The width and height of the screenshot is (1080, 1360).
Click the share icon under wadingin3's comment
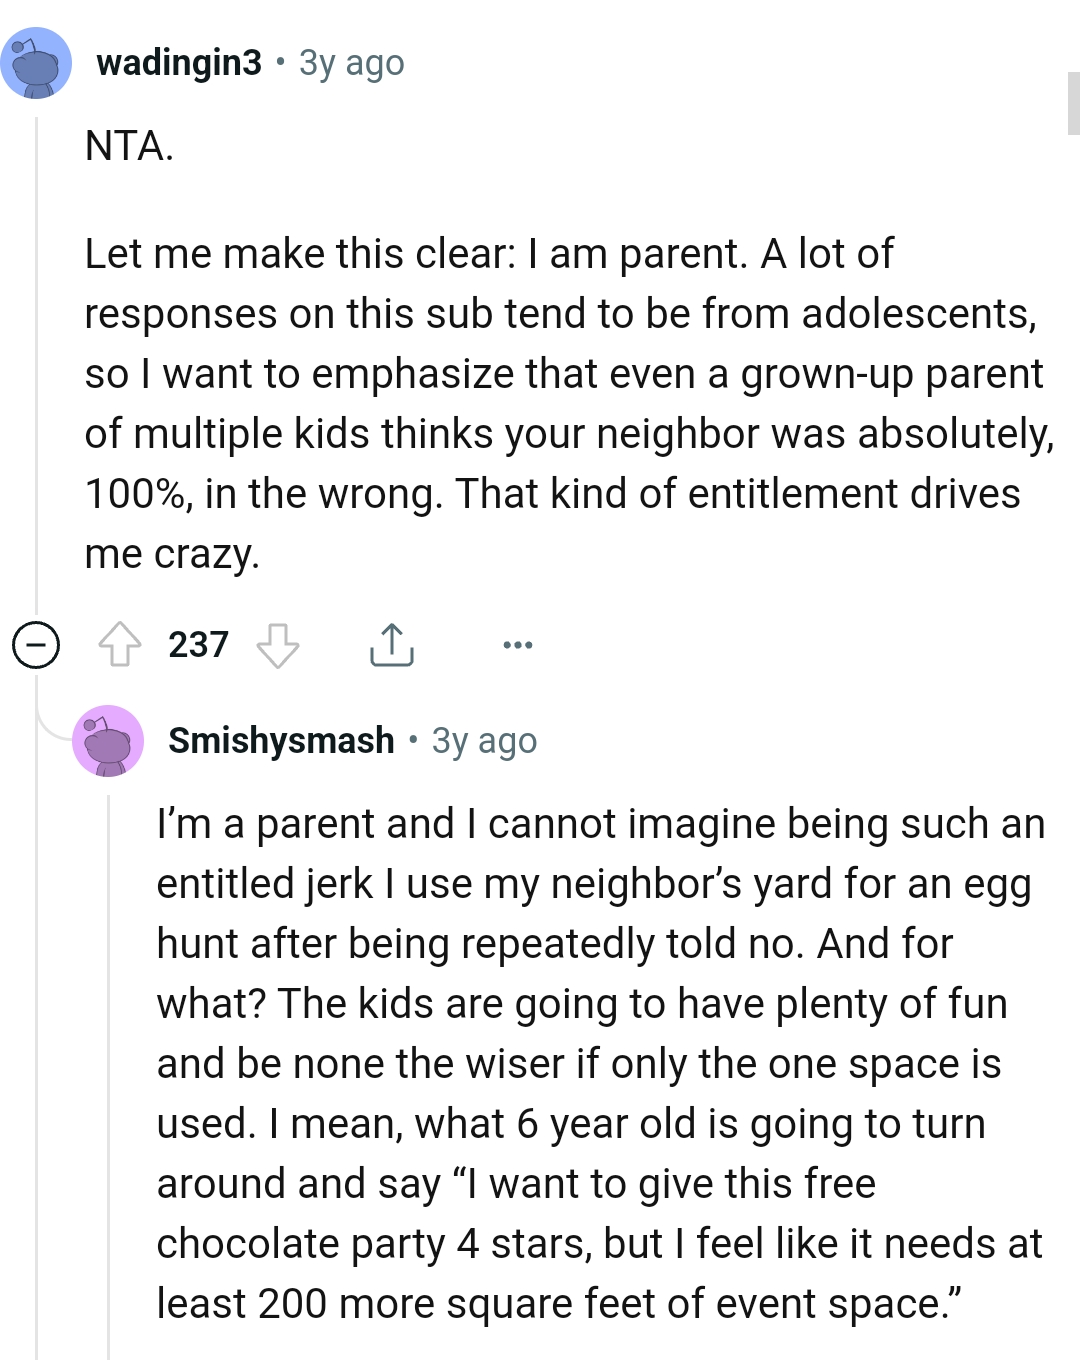point(391,645)
